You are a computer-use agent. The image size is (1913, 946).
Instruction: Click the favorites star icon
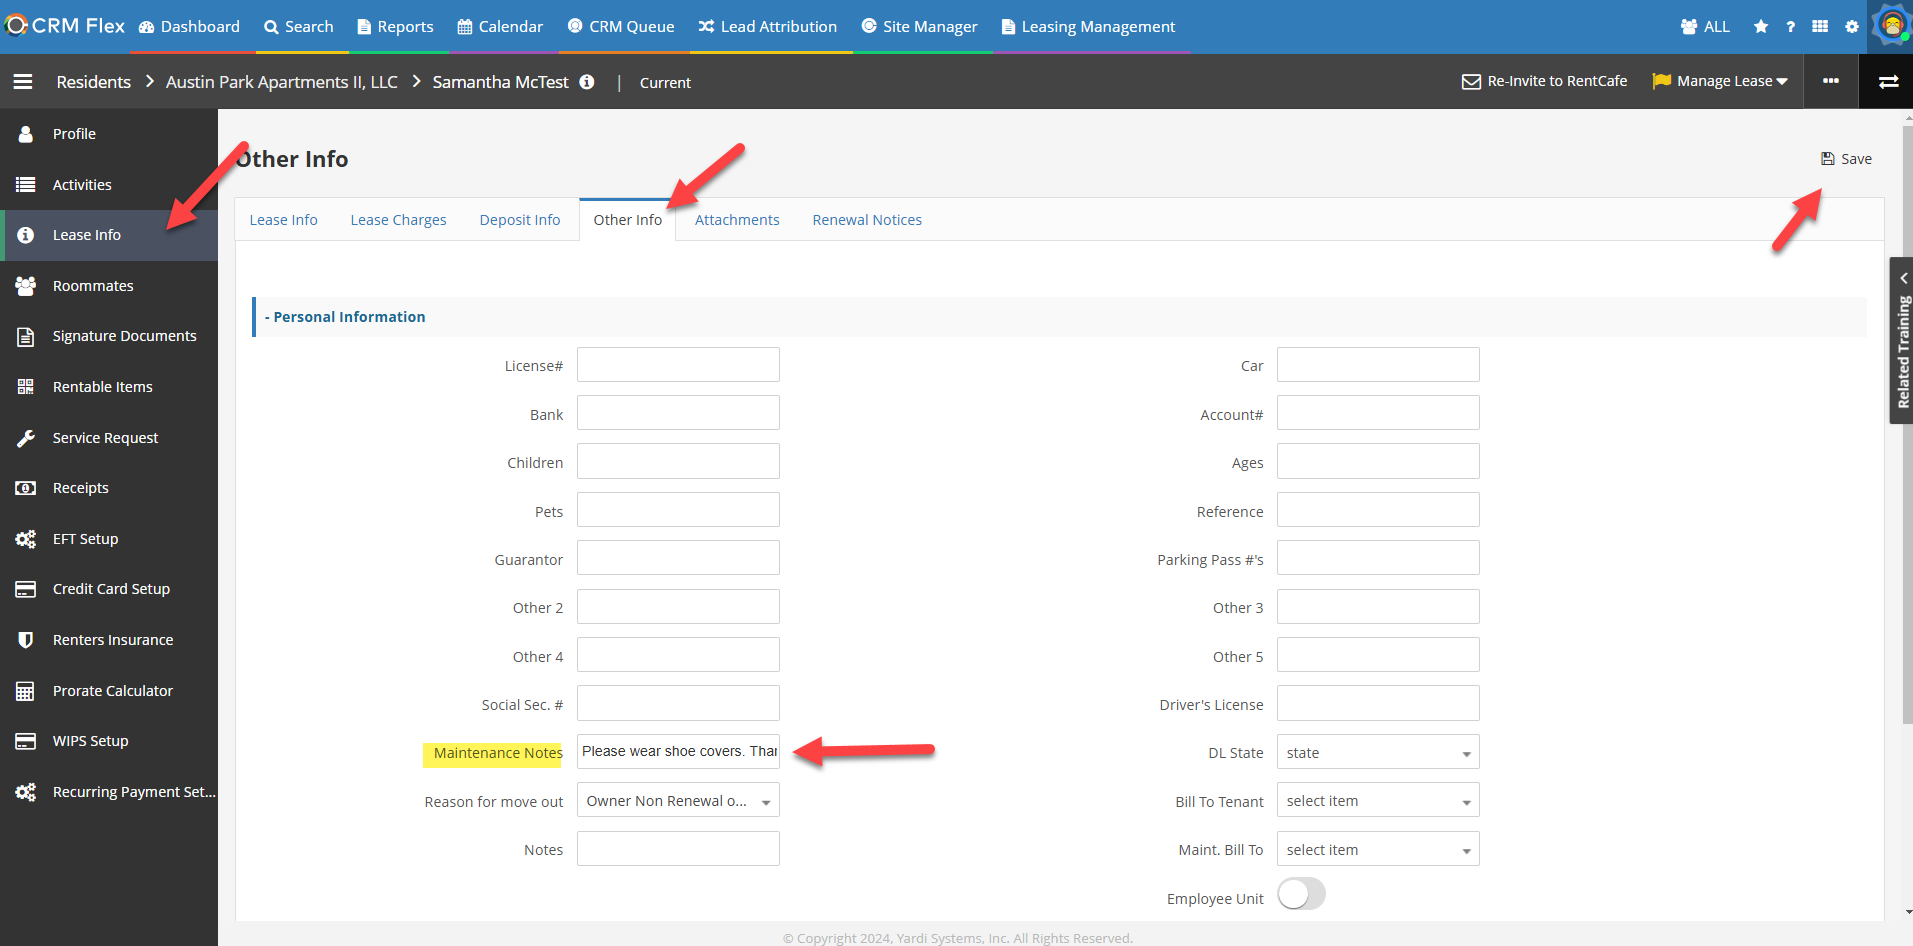click(x=1761, y=27)
